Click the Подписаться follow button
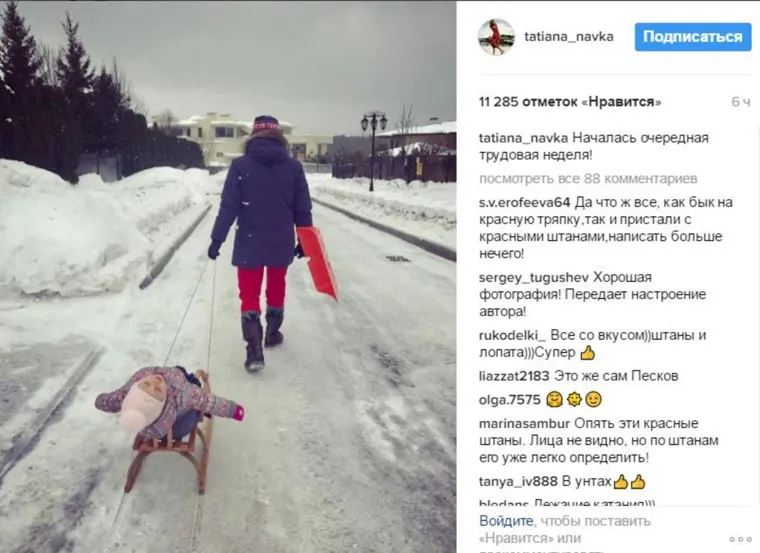760x553 pixels. [x=693, y=37]
